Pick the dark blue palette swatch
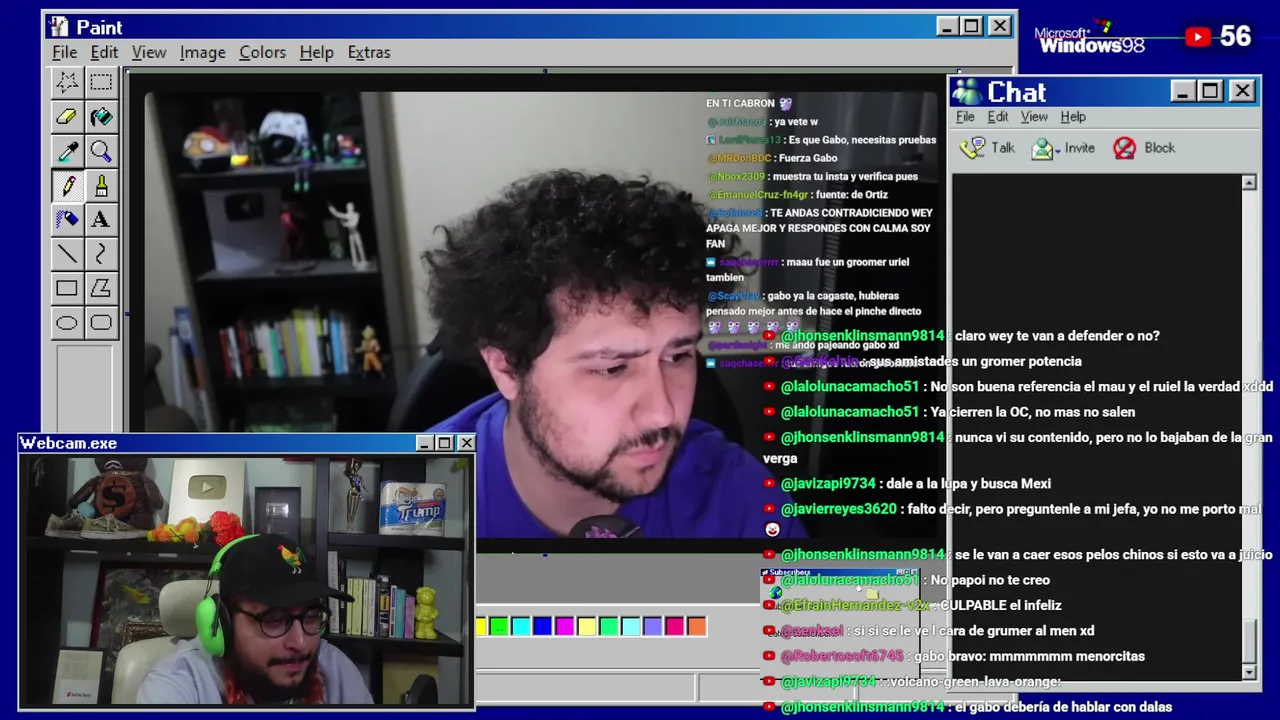Image resolution: width=1280 pixels, height=720 pixels. [x=542, y=627]
